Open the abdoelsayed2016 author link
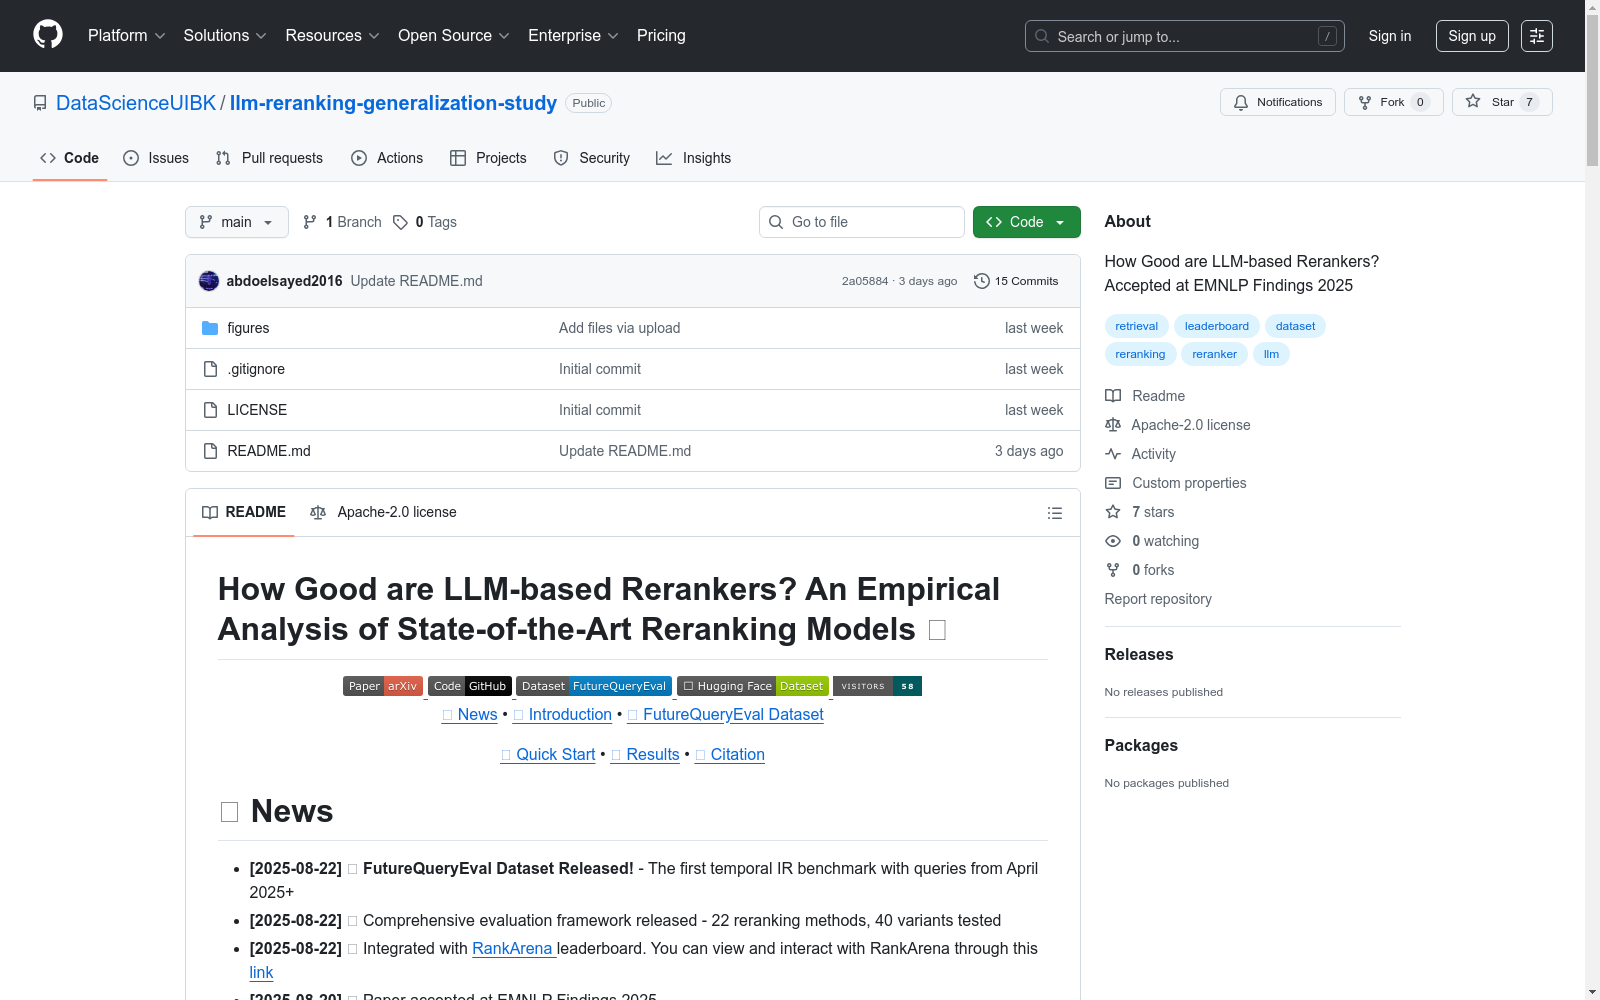The image size is (1600, 1000). coord(284,281)
